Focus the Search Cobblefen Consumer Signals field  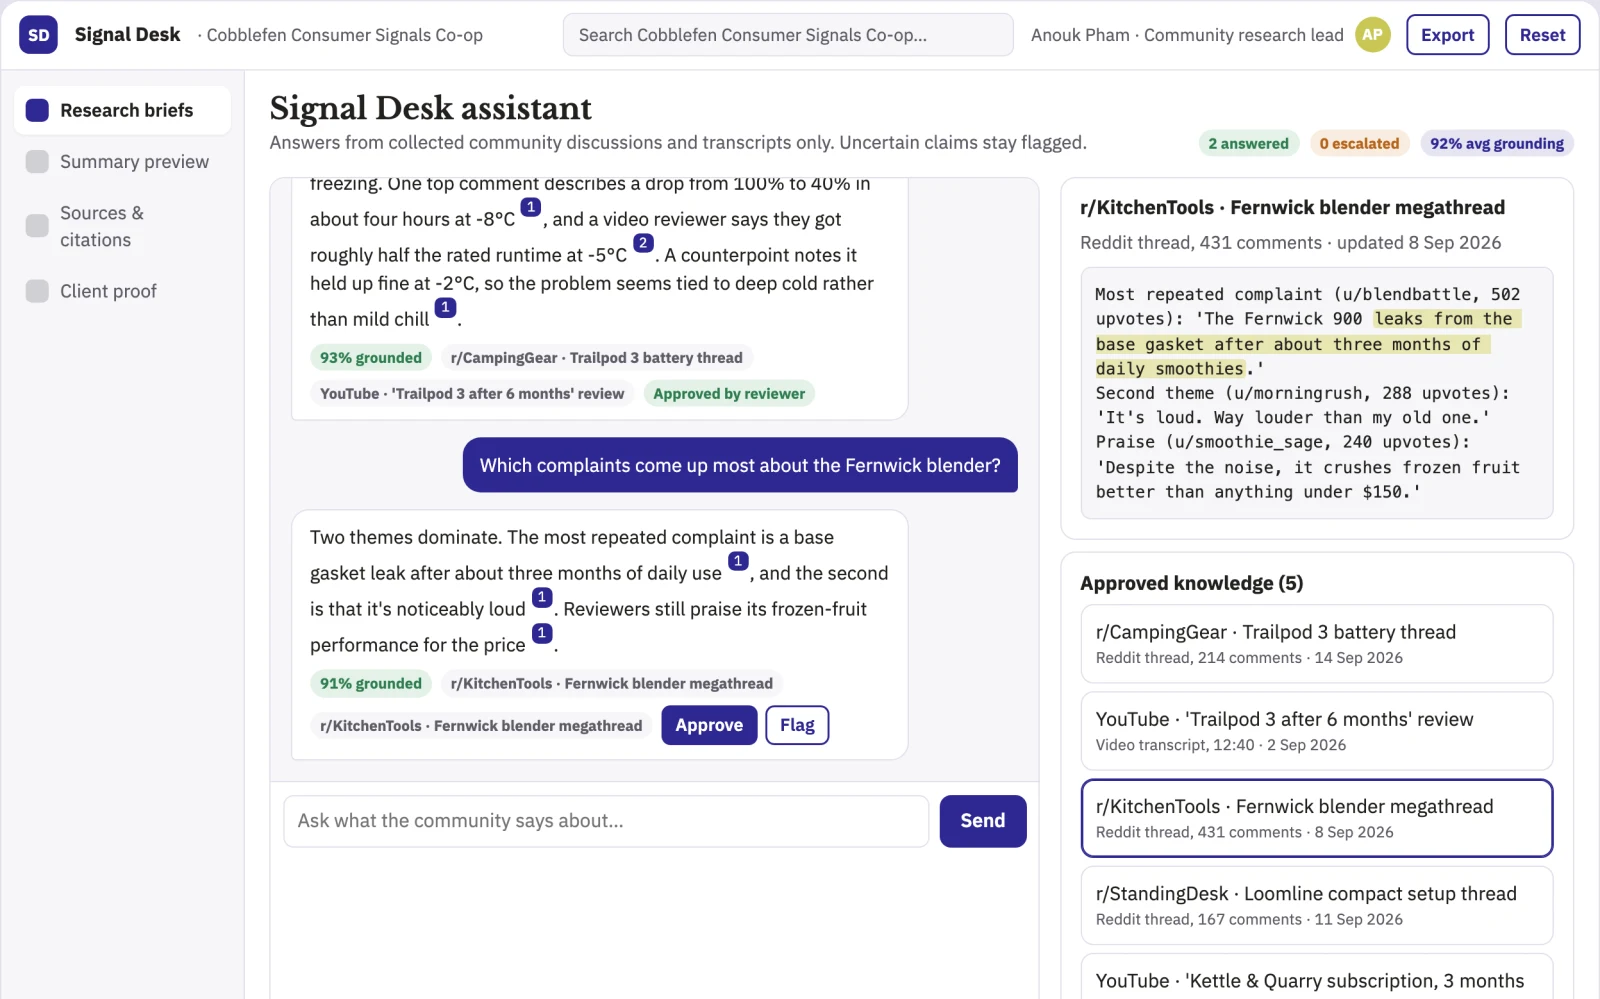coord(788,35)
